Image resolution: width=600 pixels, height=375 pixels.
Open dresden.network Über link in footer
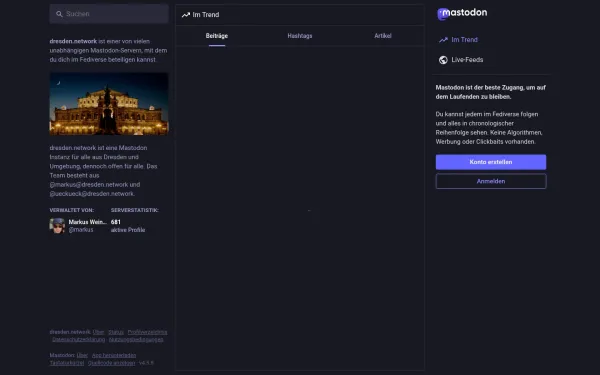click(x=98, y=332)
